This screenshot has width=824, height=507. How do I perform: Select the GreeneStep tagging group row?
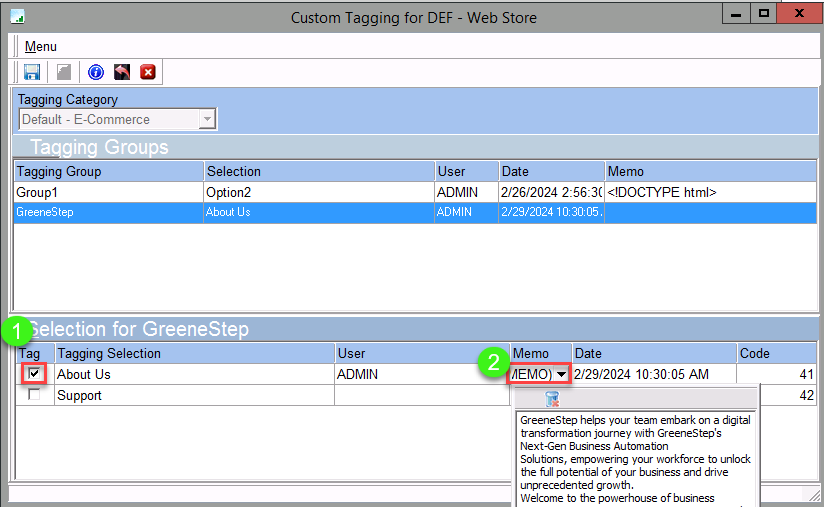pyautogui.click(x=108, y=212)
